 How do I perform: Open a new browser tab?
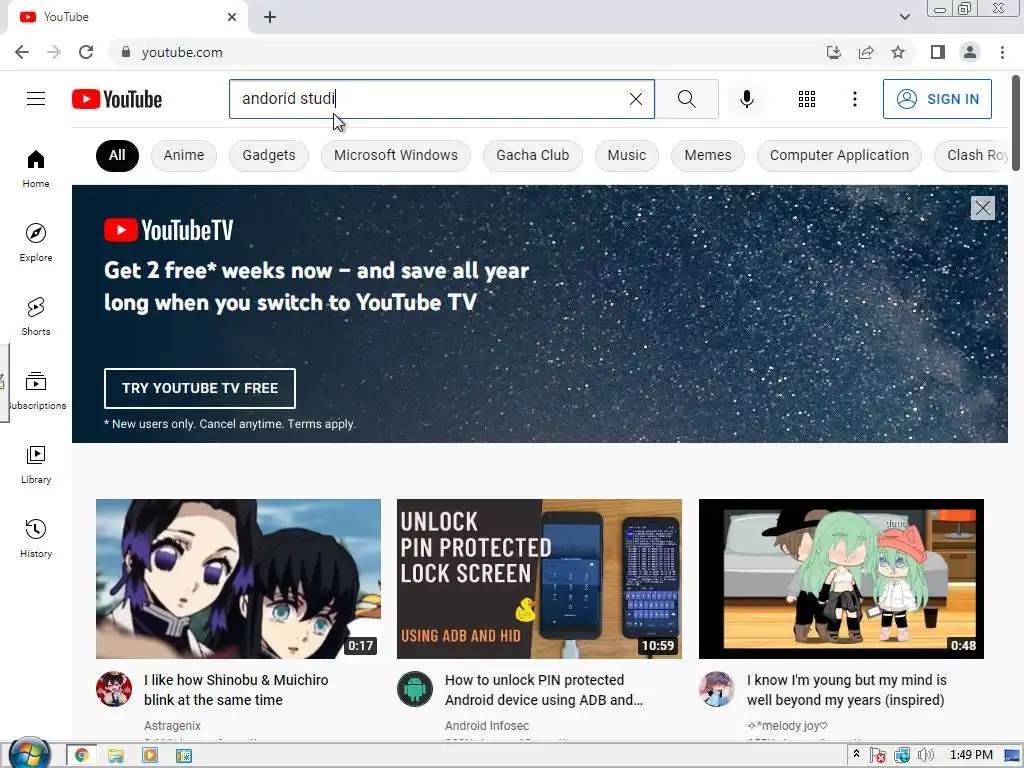270,17
